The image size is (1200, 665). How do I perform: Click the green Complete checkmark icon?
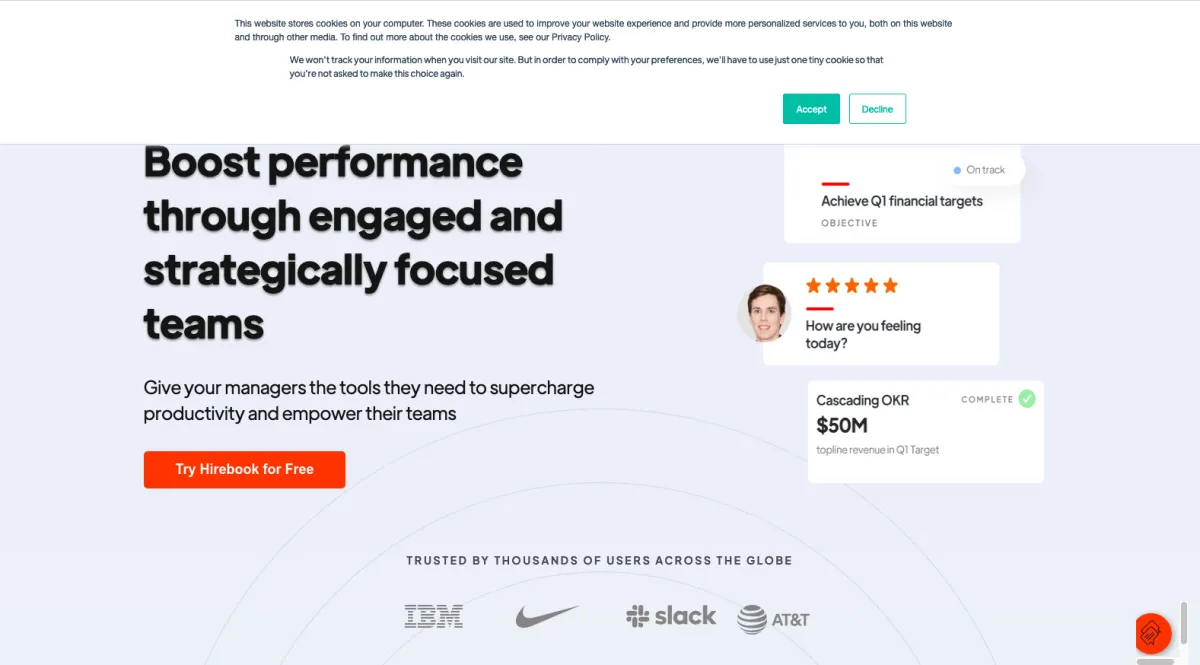tap(1027, 399)
